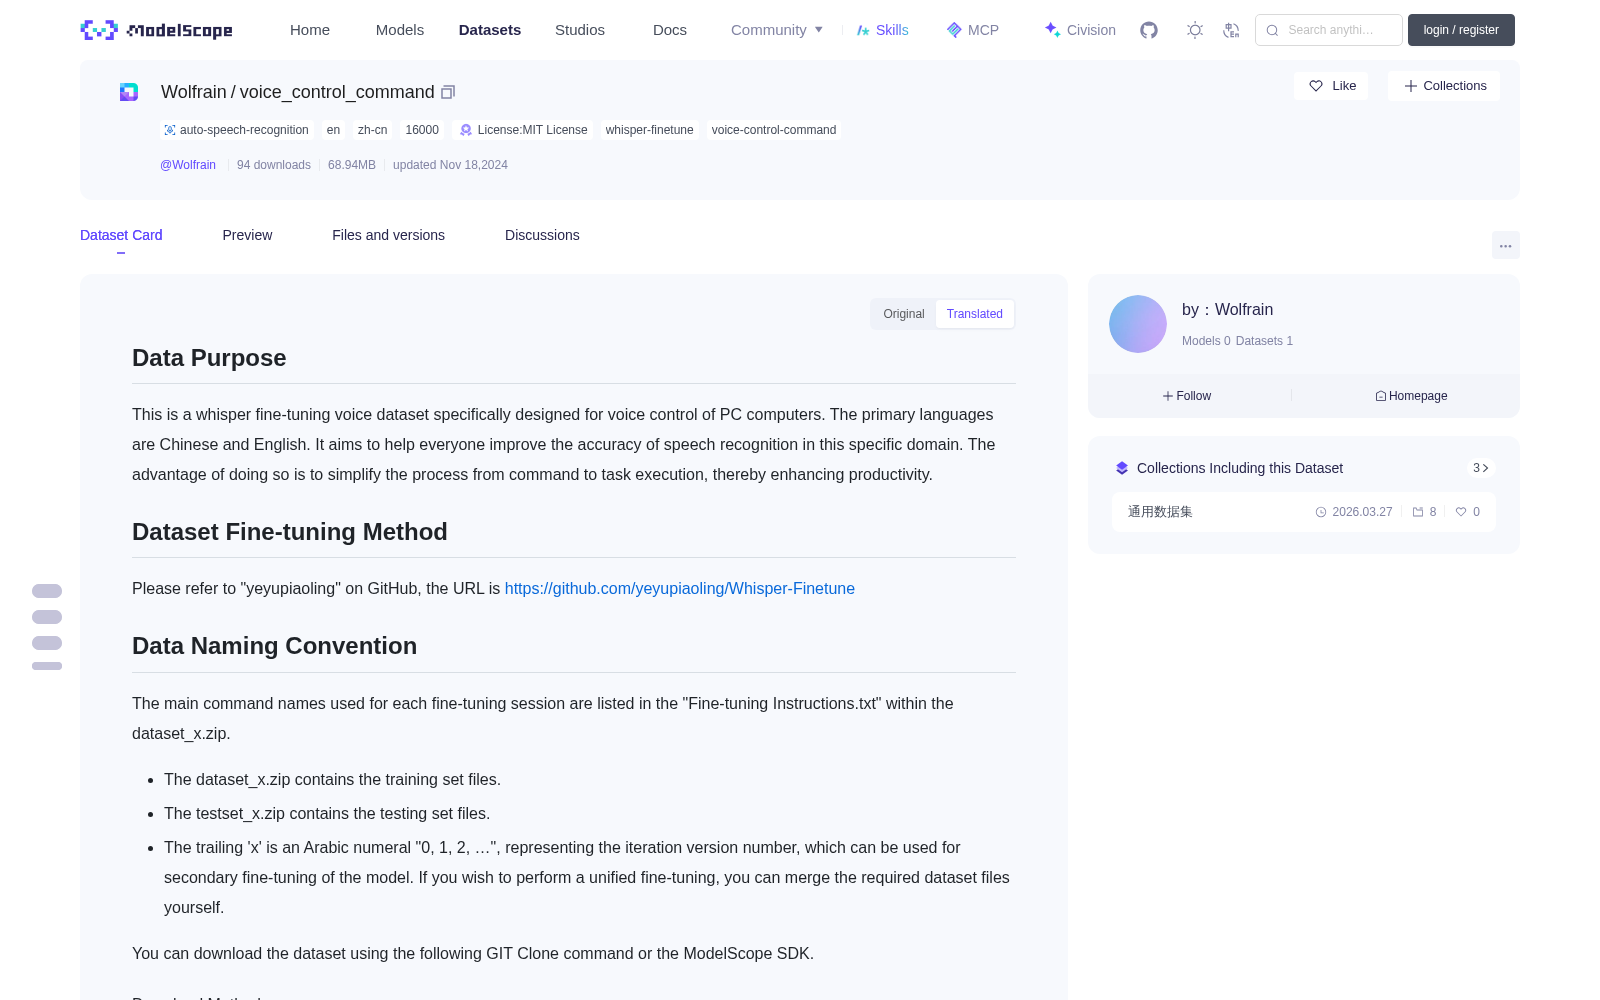View the Discussions tab
Screen dimensions: 1600x1000
click(x=542, y=235)
